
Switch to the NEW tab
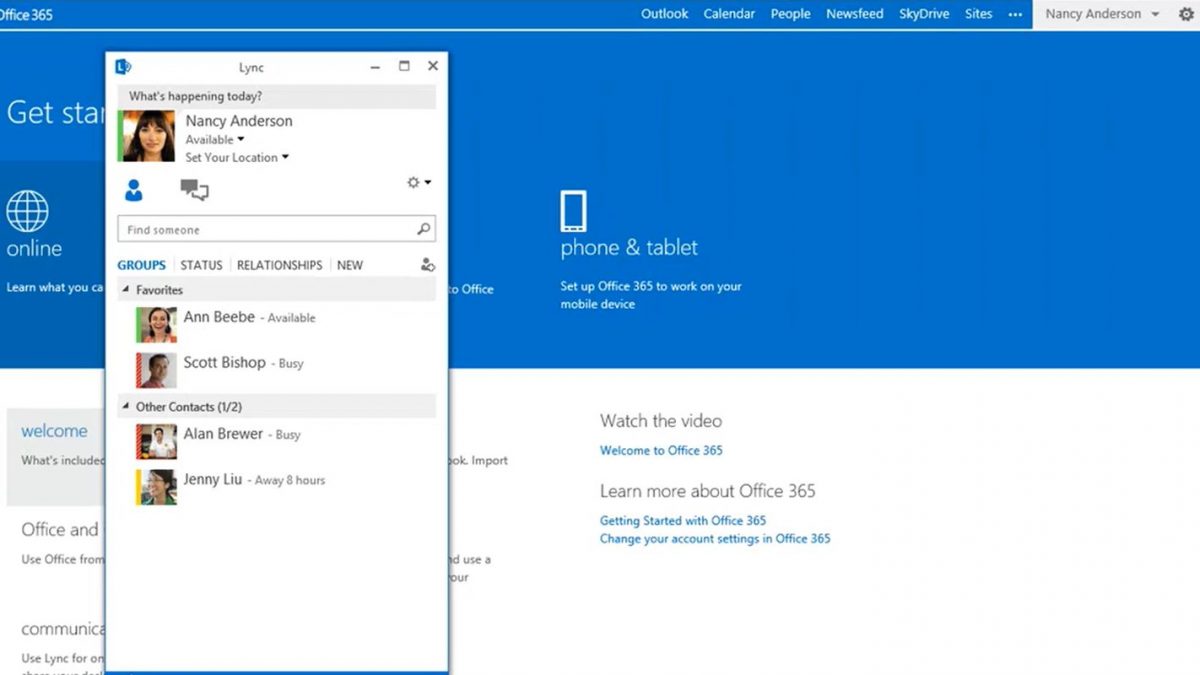(350, 265)
